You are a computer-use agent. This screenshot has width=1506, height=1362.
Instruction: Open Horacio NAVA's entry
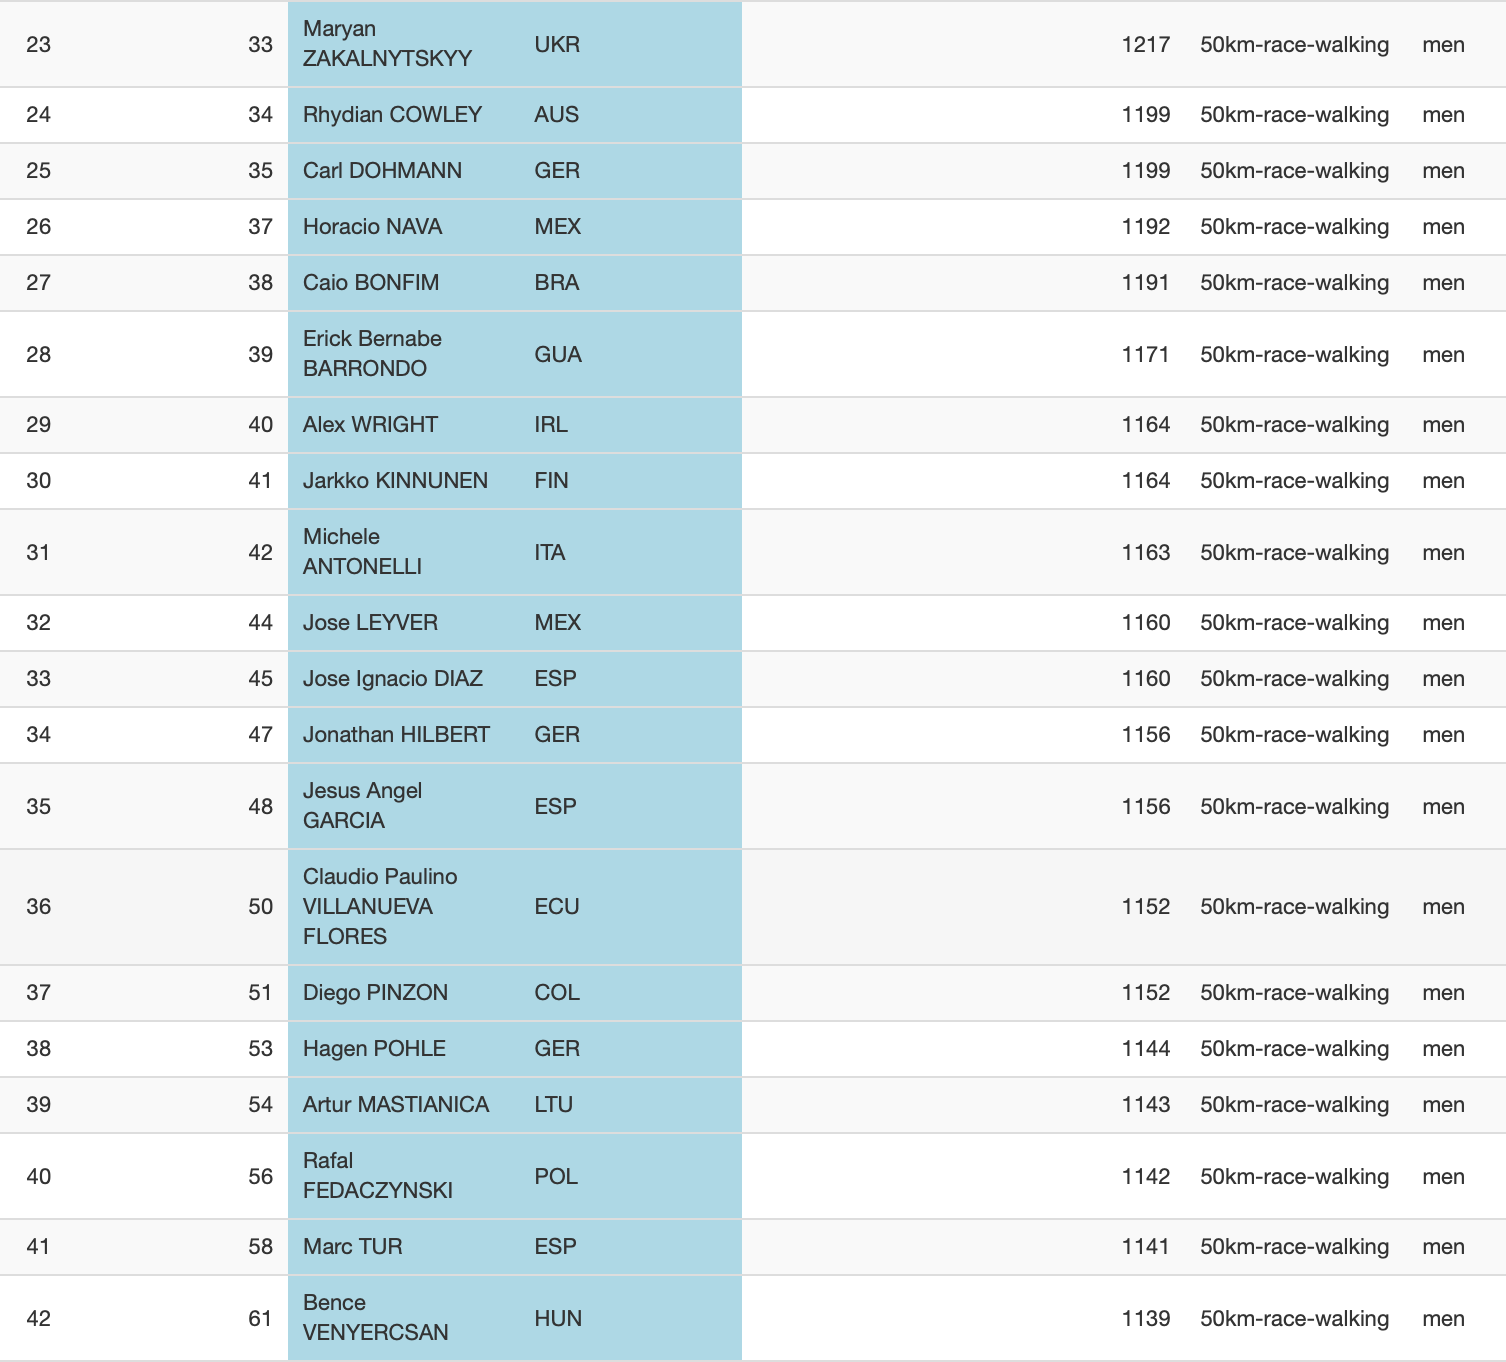372,227
